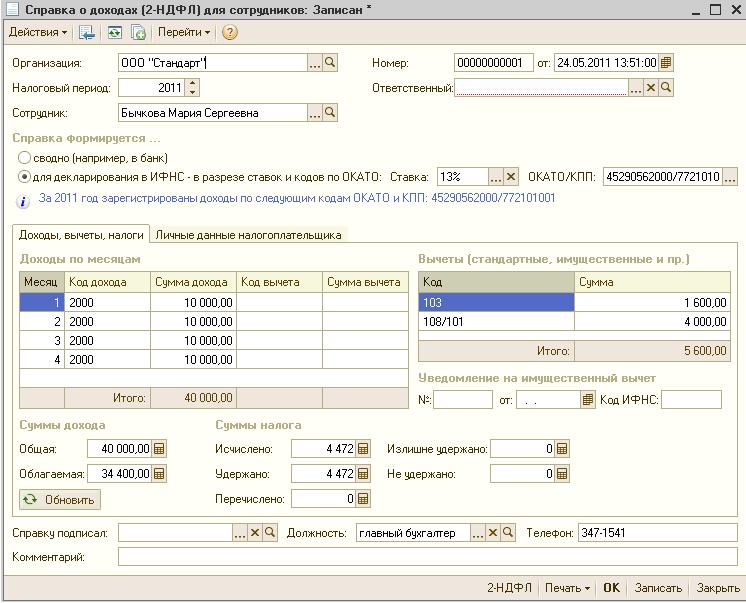Open 'Справку подписал' selection ellipsis button
The image size is (746, 603).
pos(240,533)
